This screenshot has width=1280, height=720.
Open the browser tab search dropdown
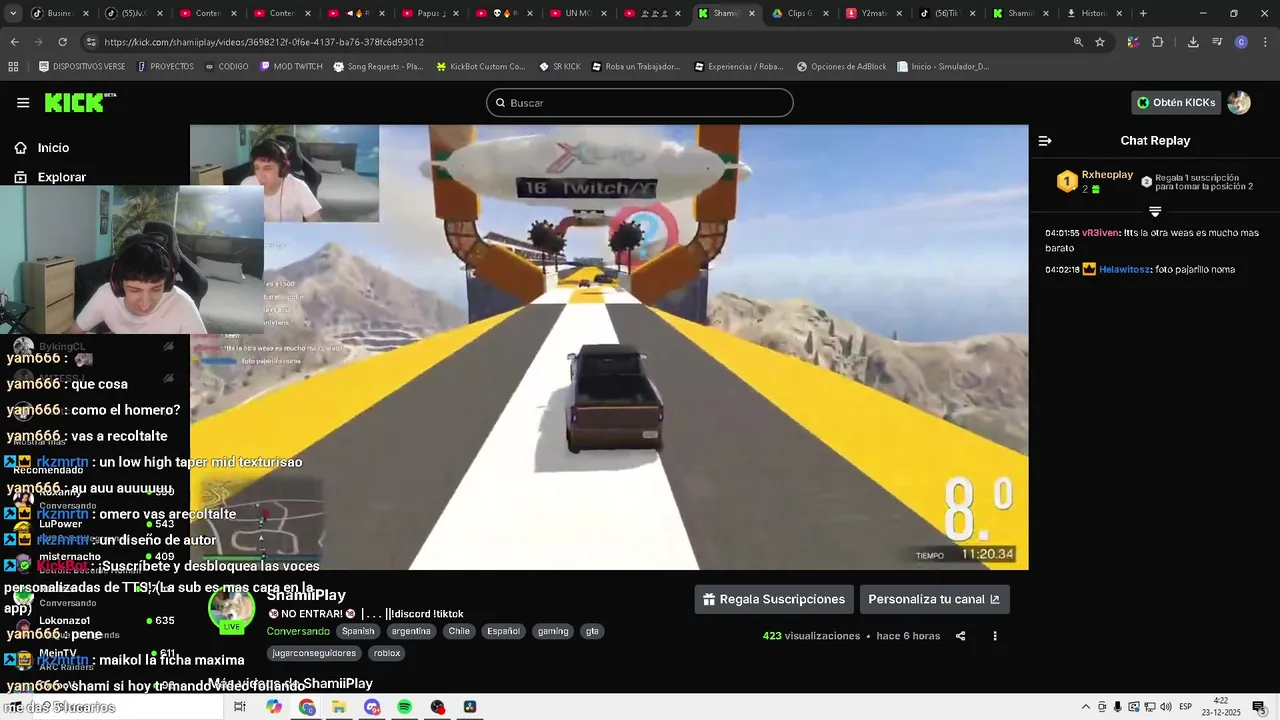14,13
